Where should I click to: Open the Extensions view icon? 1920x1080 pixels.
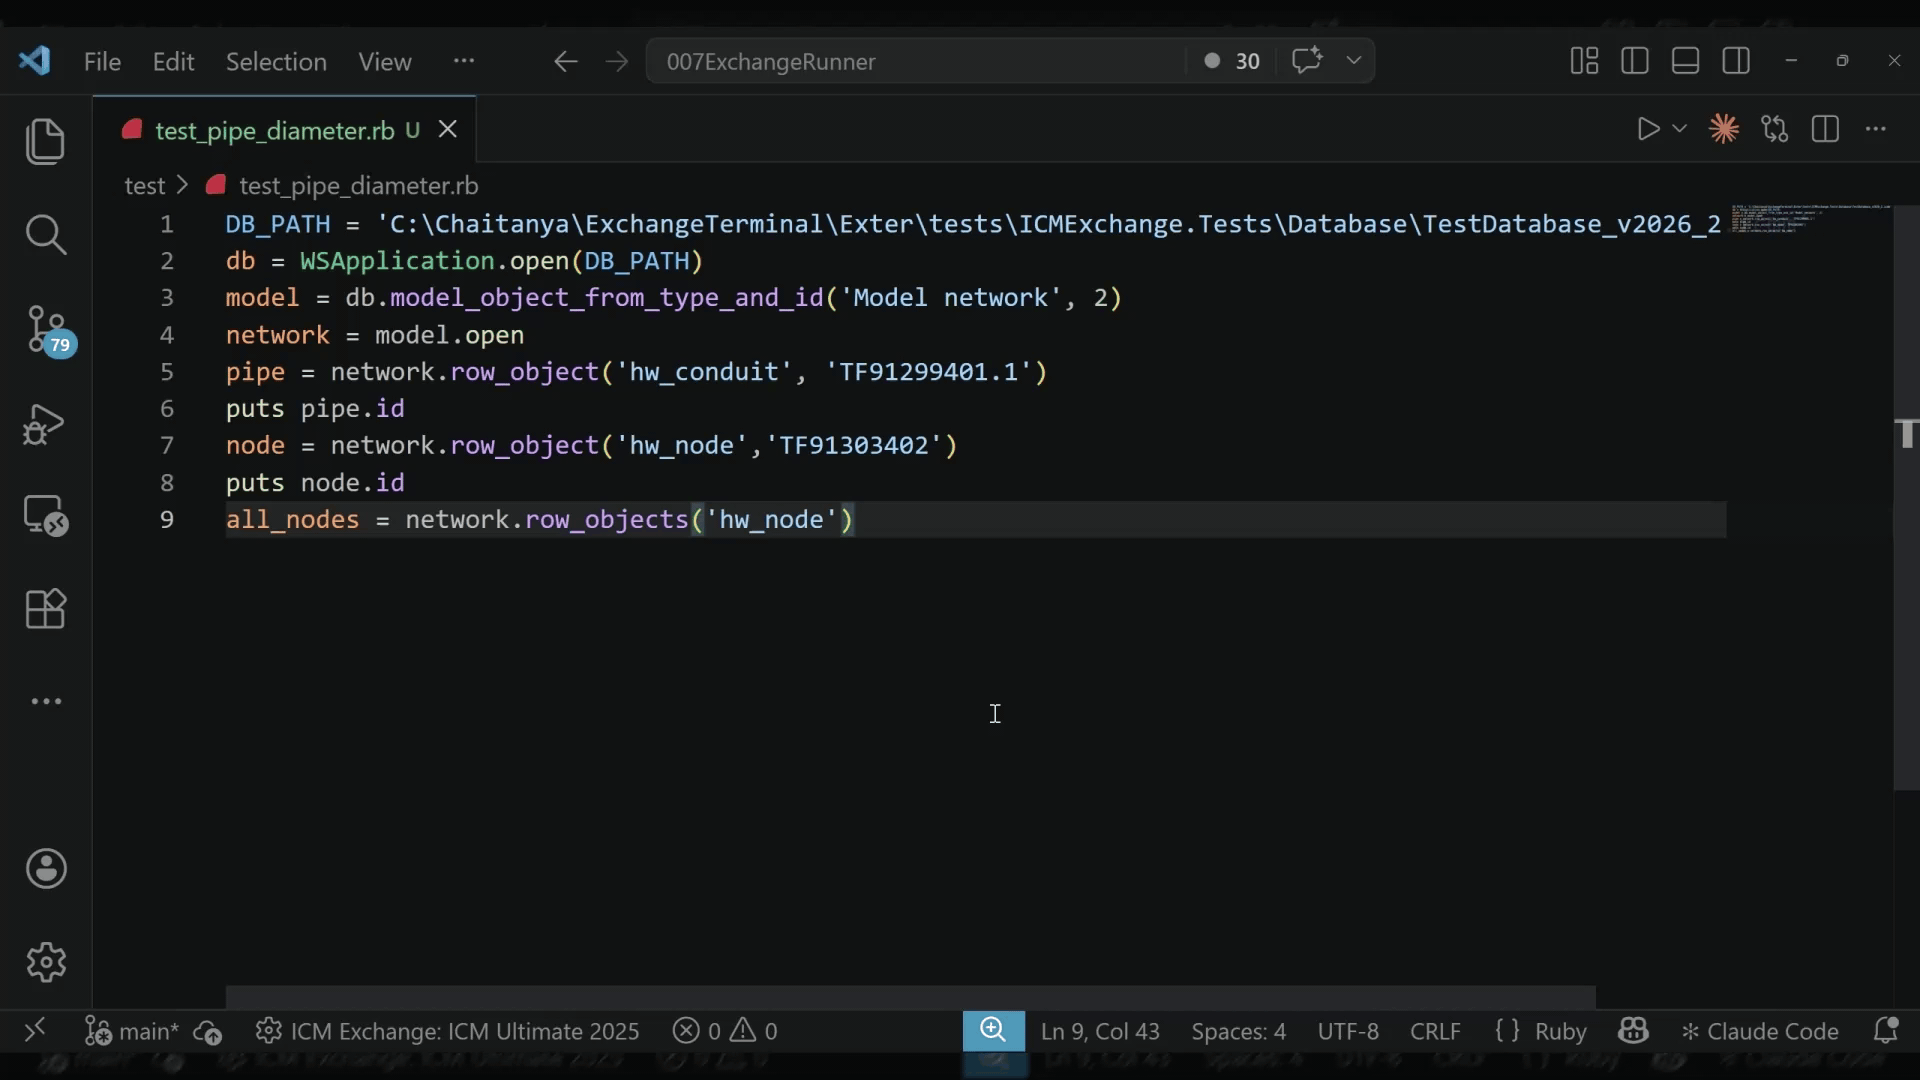(x=45, y=608)
